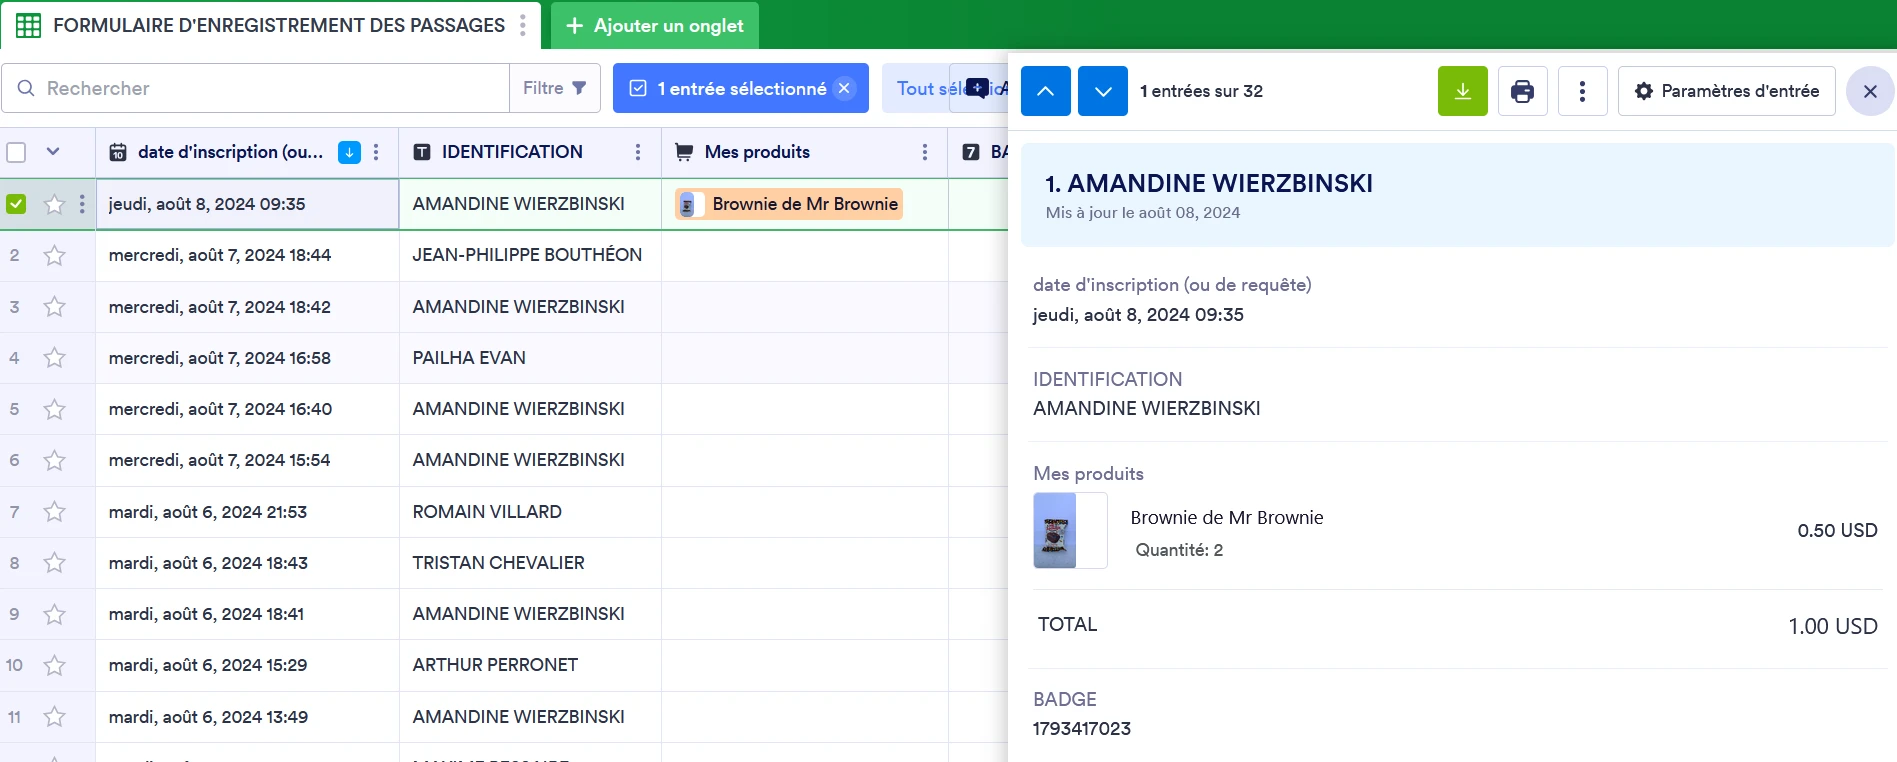This screenshot has width=1897, height=762.
Task: Star the row 3 entry at 18:42
Action: click(x=55, y=307)
